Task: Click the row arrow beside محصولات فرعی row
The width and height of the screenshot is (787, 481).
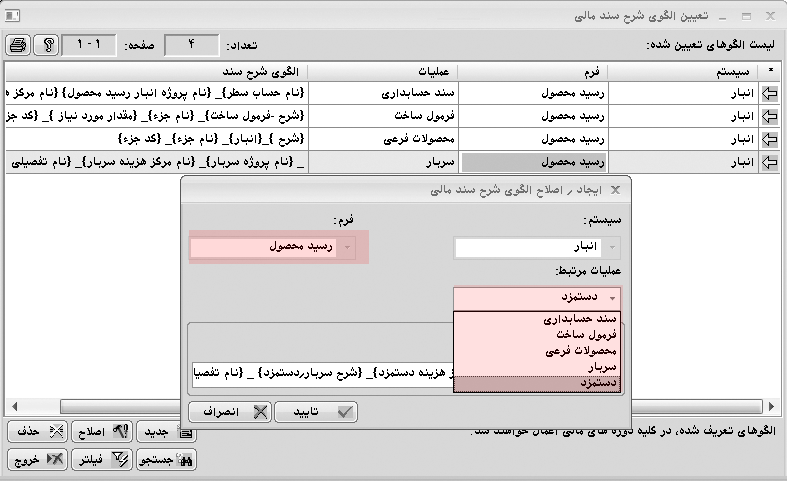Action: [x=770, y=139]
